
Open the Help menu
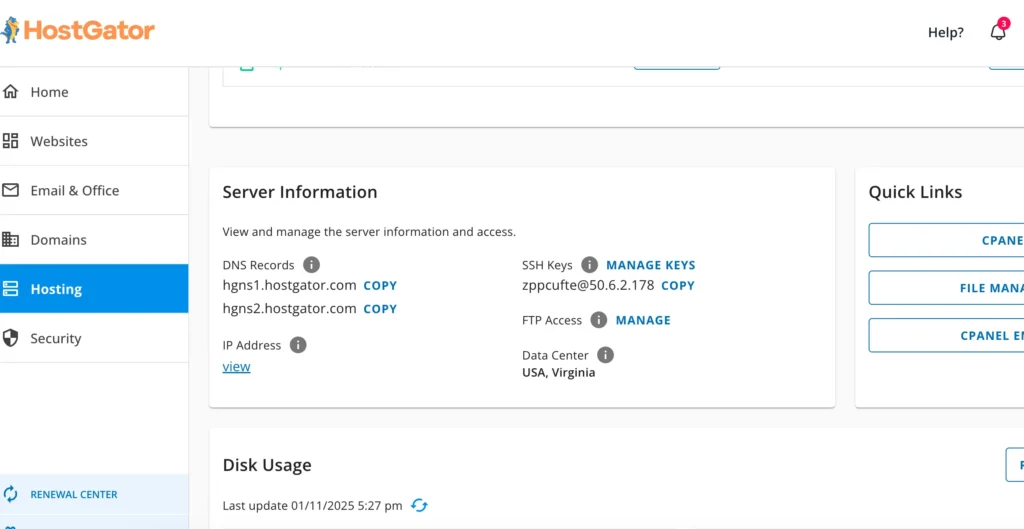click(945, 32)
